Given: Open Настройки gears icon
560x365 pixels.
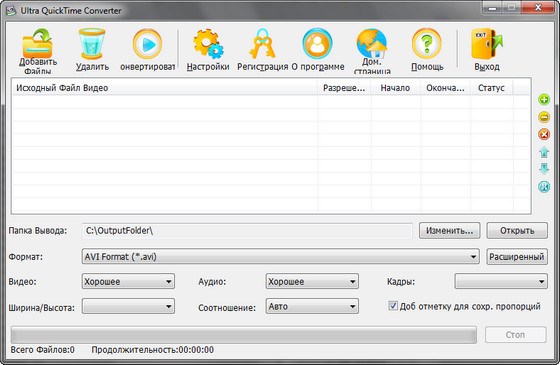Looking at the screenshot, I should coord(208,44).
